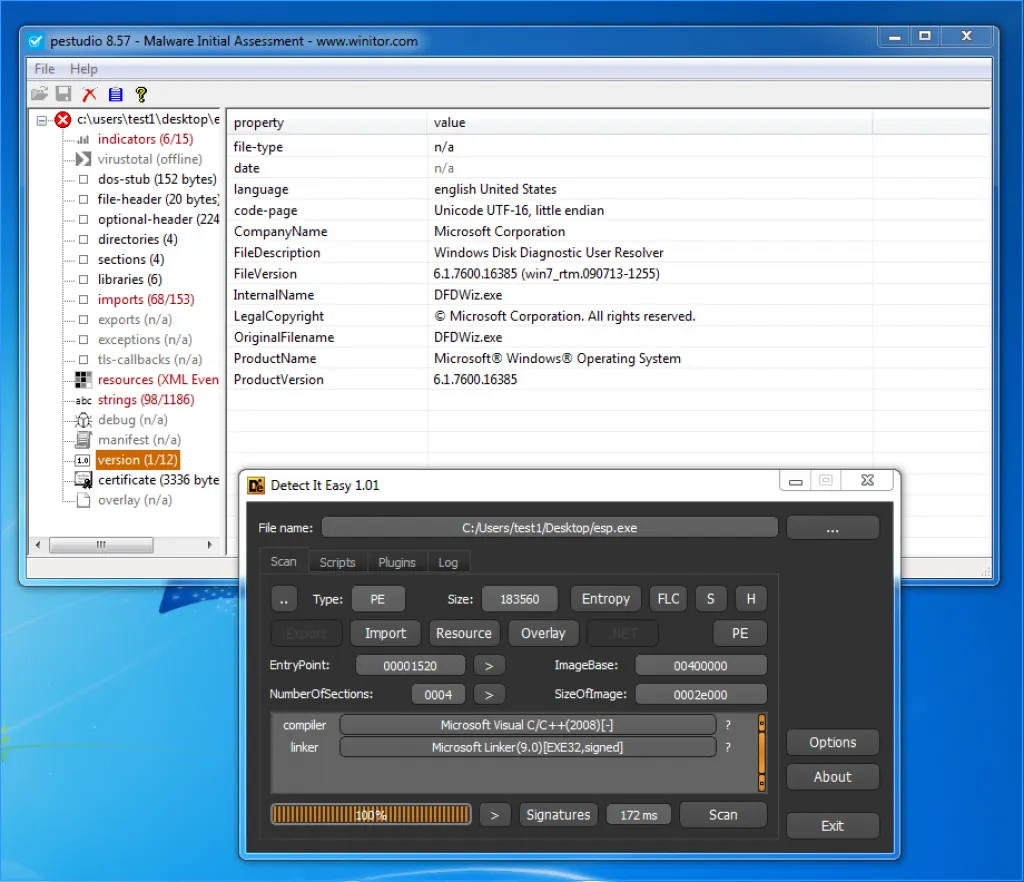Click the red X close-file toolbar icon
1024x882 pixels.
(x=90, y=94)
